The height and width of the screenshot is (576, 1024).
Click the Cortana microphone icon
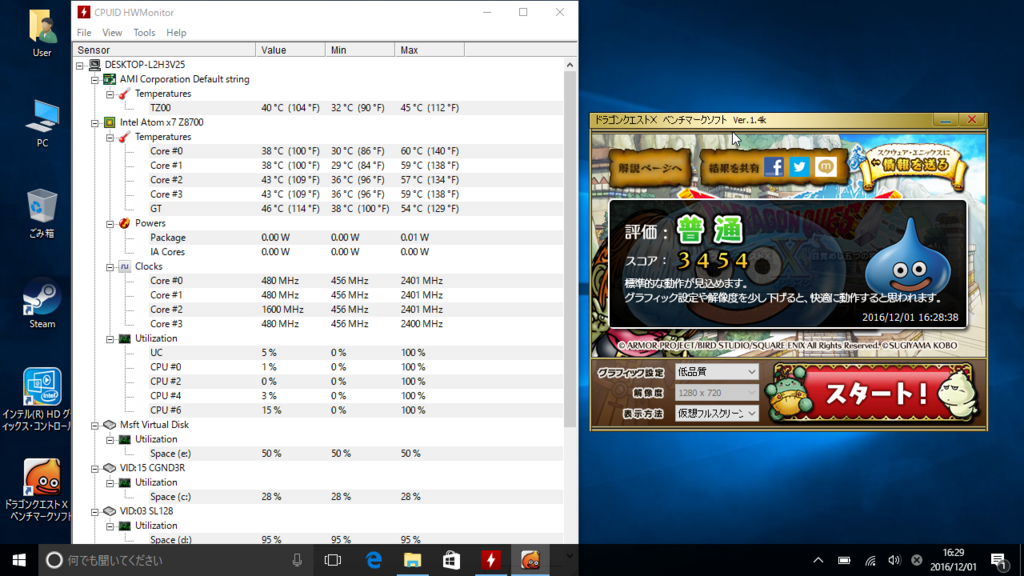click(x=297, y=560)
